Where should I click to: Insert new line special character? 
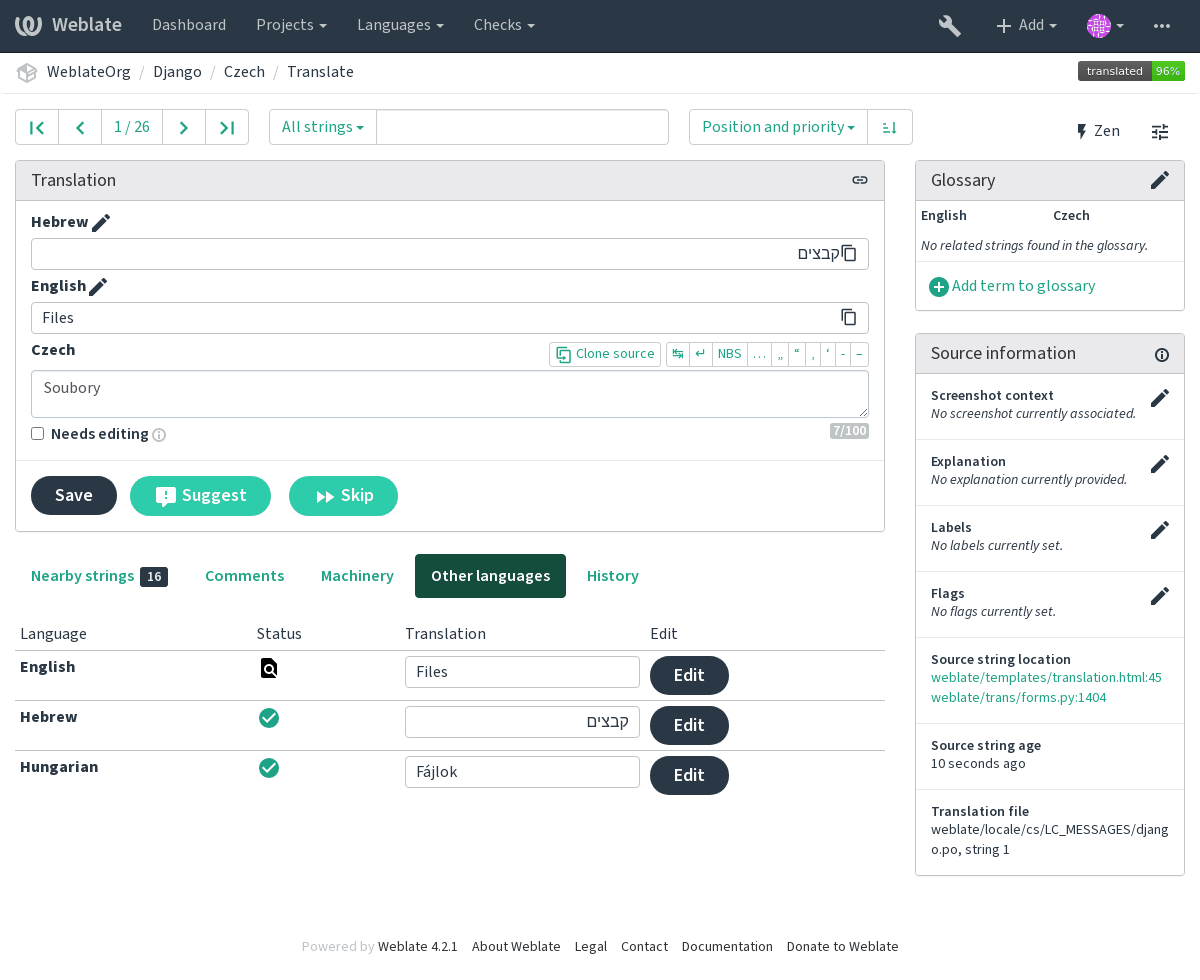[x=701, y=354]
